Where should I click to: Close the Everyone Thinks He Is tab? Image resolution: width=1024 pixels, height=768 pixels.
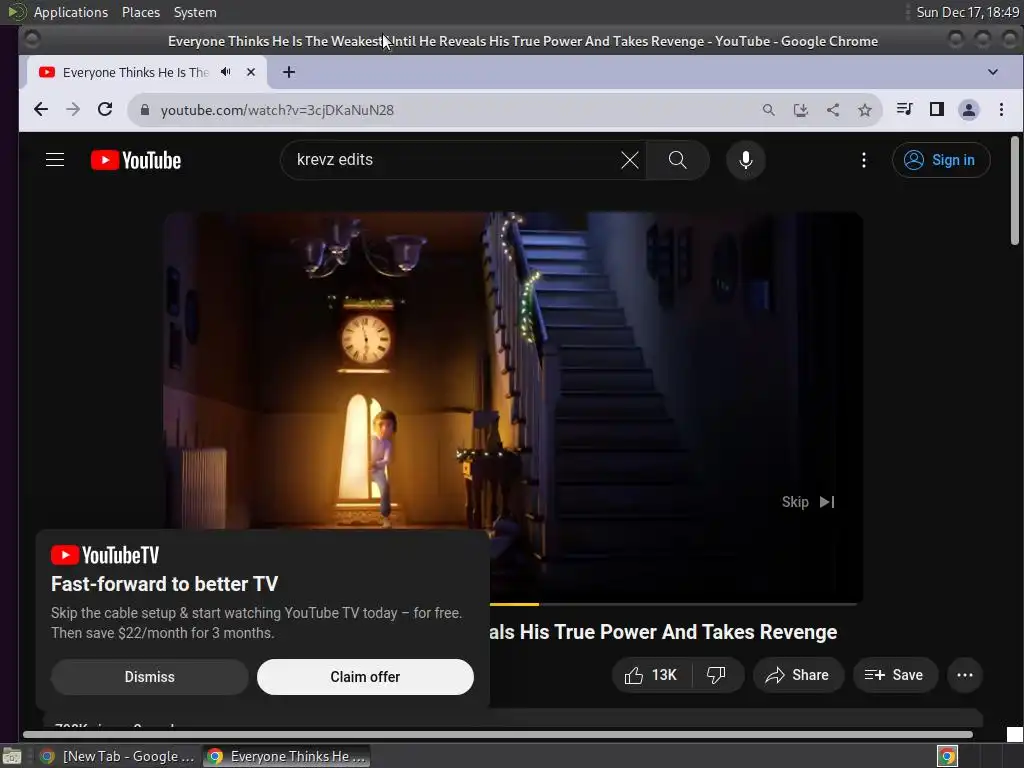point(251,72)
